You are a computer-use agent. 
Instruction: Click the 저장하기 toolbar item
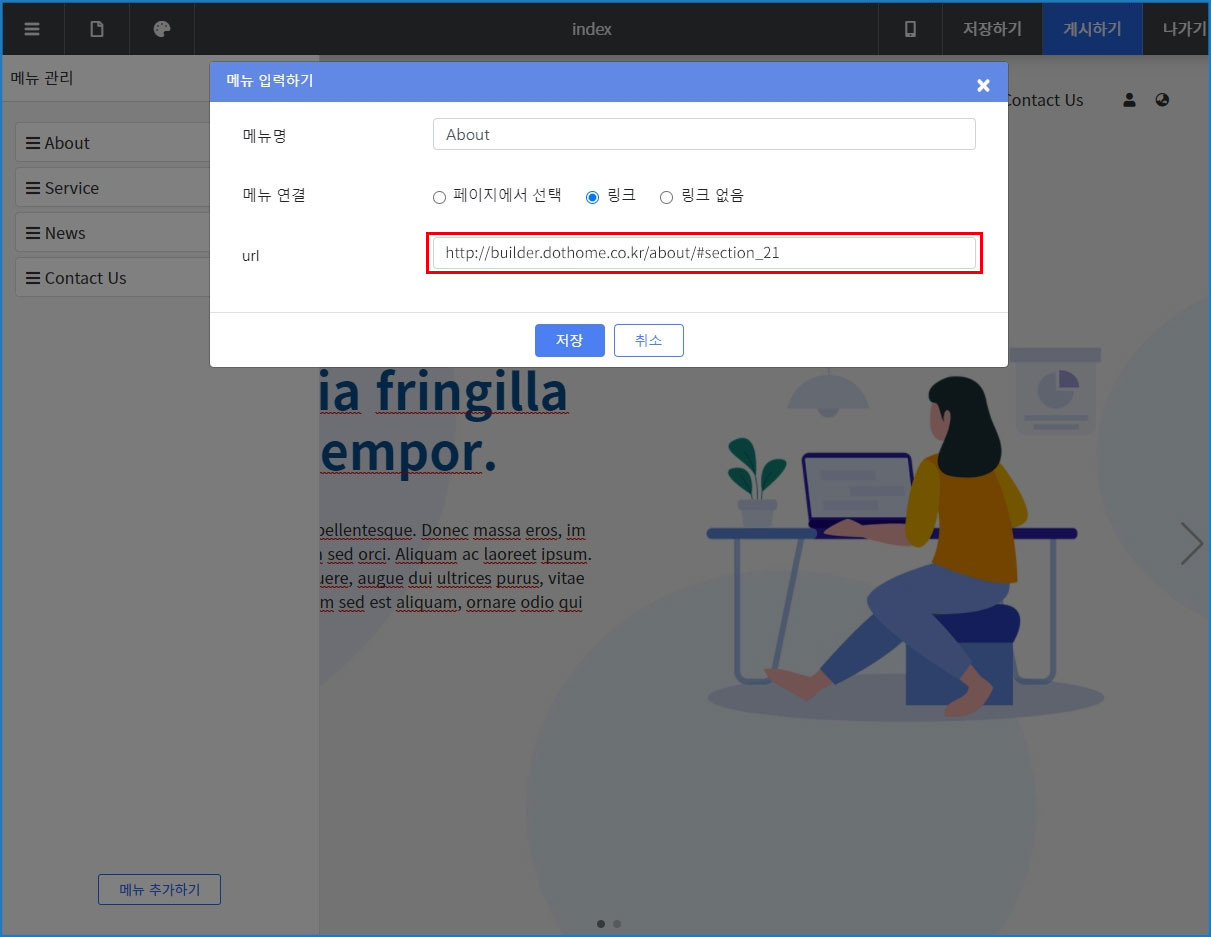tap(992, 29)
